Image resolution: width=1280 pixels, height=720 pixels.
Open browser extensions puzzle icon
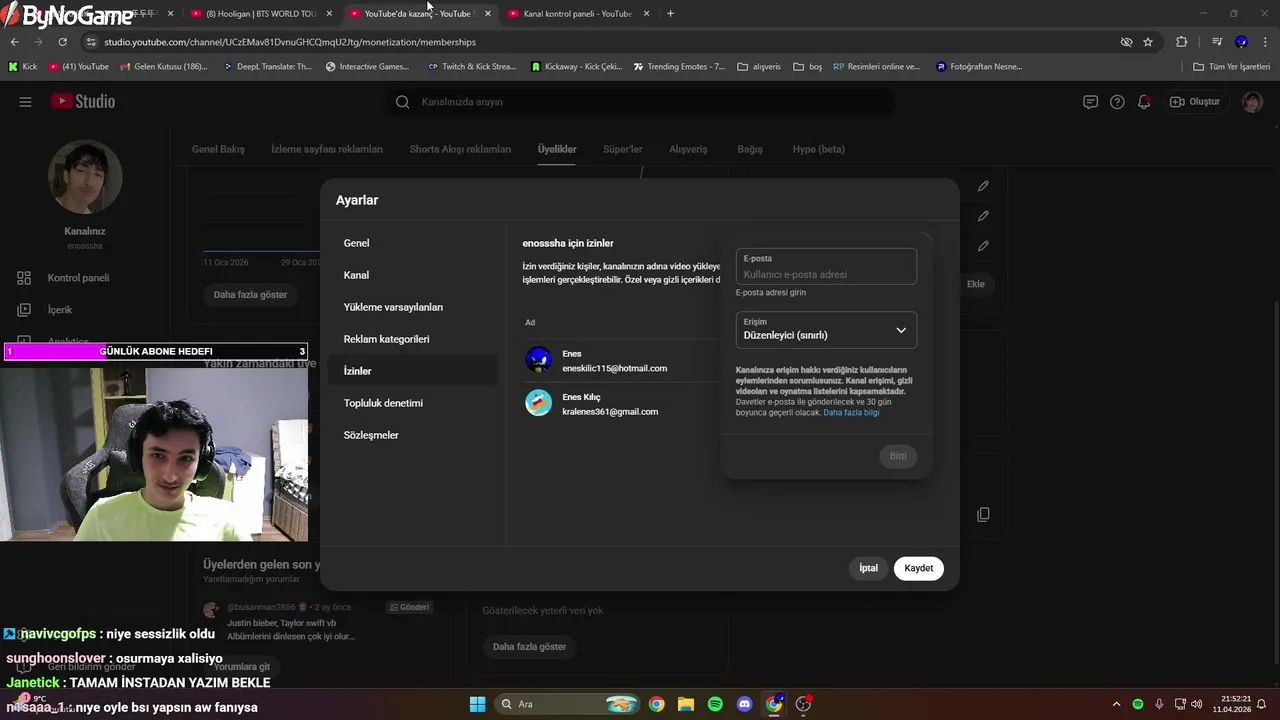point(1181,42)
